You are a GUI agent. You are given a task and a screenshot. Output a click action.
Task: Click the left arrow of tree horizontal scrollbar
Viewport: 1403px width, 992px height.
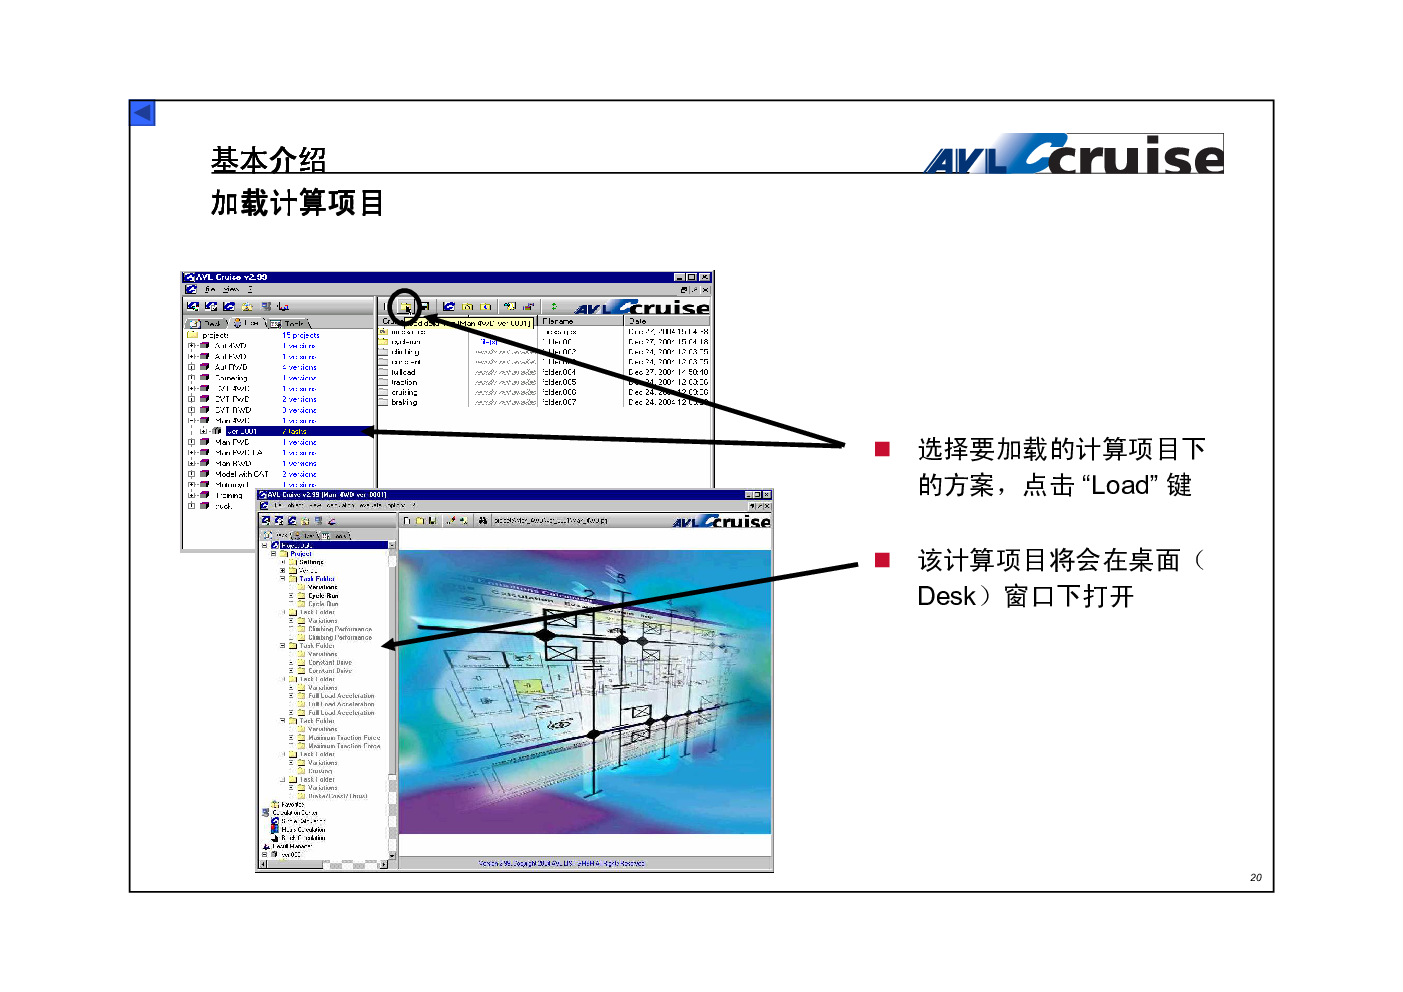264,865
